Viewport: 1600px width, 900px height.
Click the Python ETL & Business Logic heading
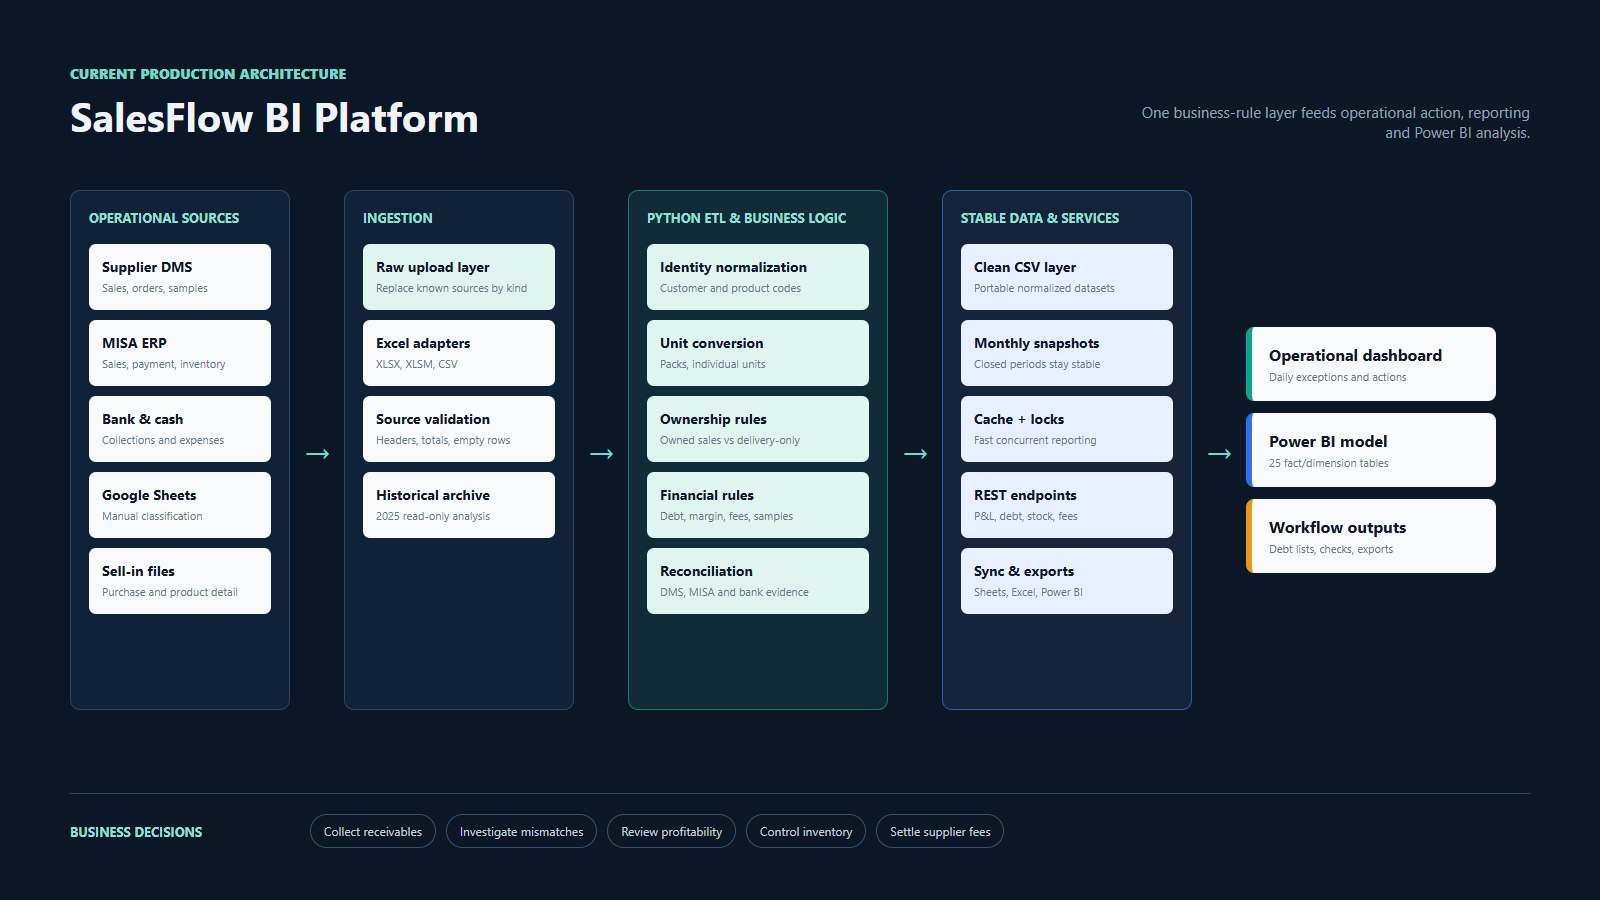pos(746,218)
